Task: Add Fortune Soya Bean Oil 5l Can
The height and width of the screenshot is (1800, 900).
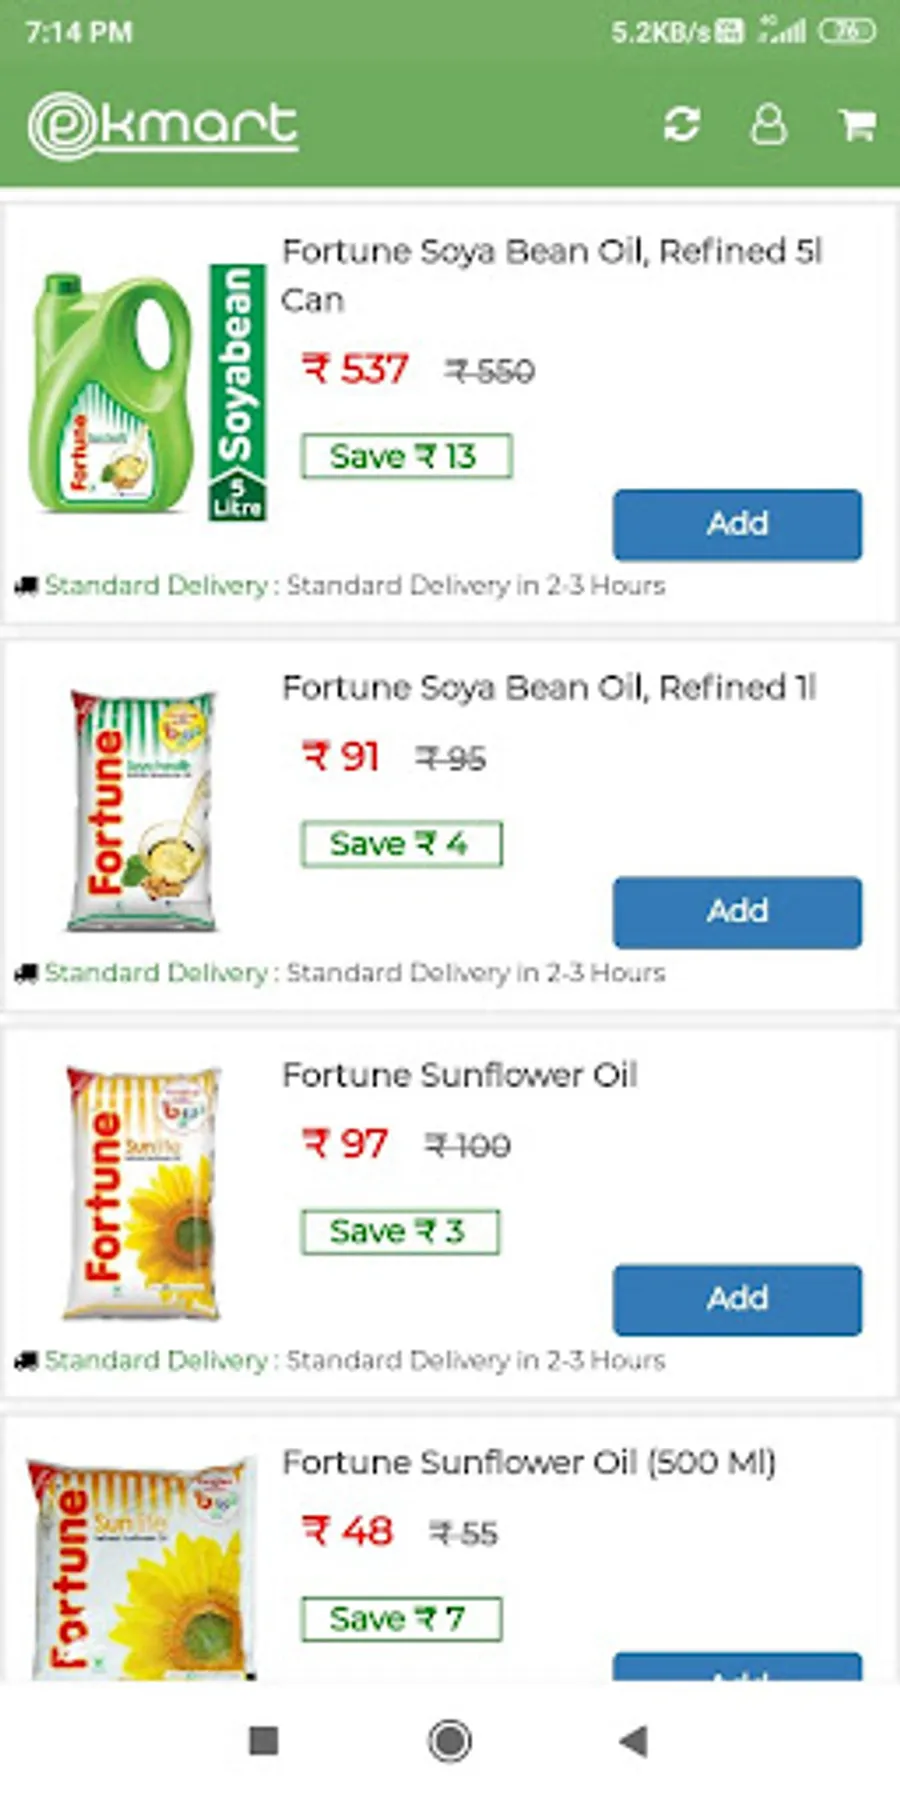Action: pos(737,524)
